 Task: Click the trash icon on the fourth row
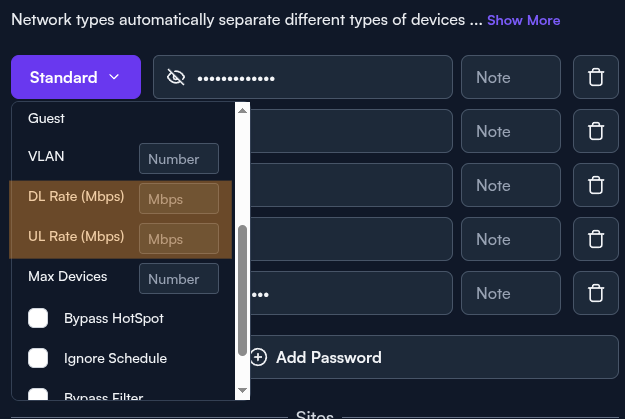(596, 239)
